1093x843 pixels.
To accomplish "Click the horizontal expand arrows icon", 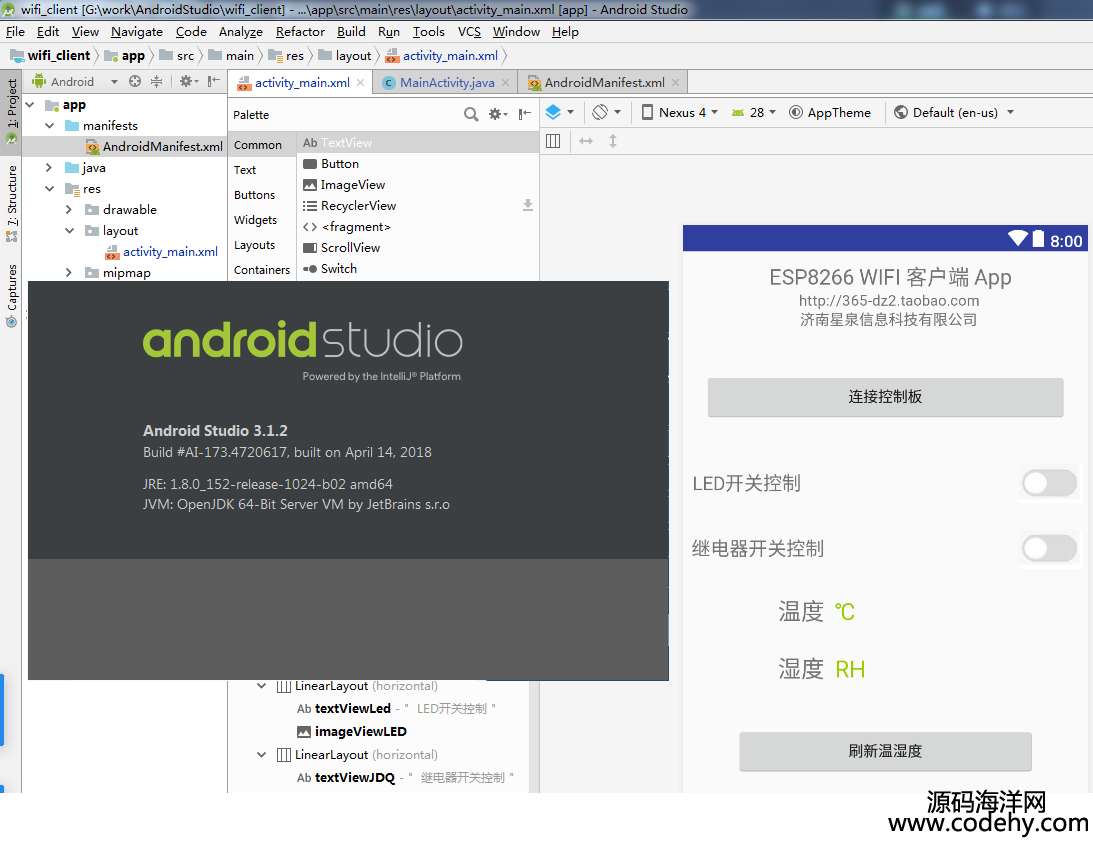I will click(586, 142).
